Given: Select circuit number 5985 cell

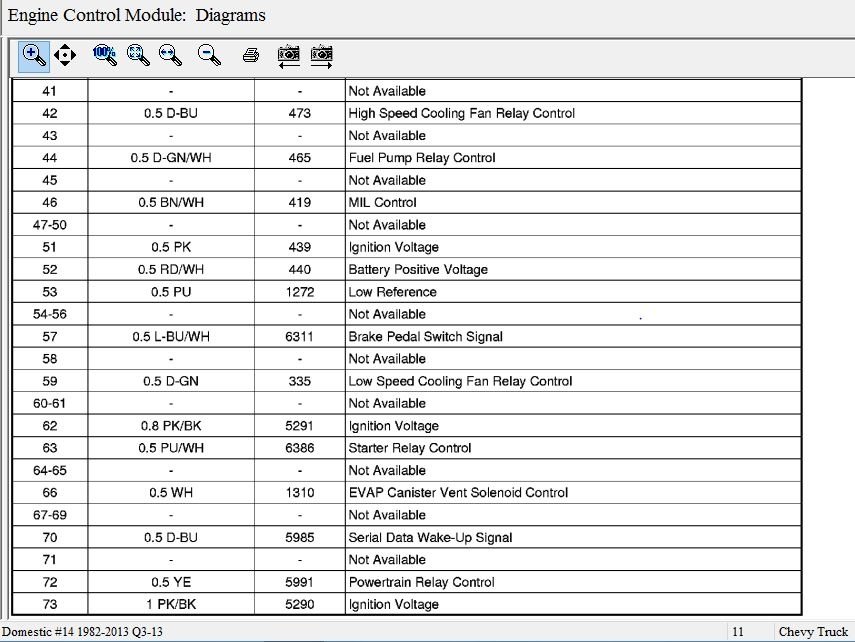Looking at the screenshot, I should [x=299, y=537].
